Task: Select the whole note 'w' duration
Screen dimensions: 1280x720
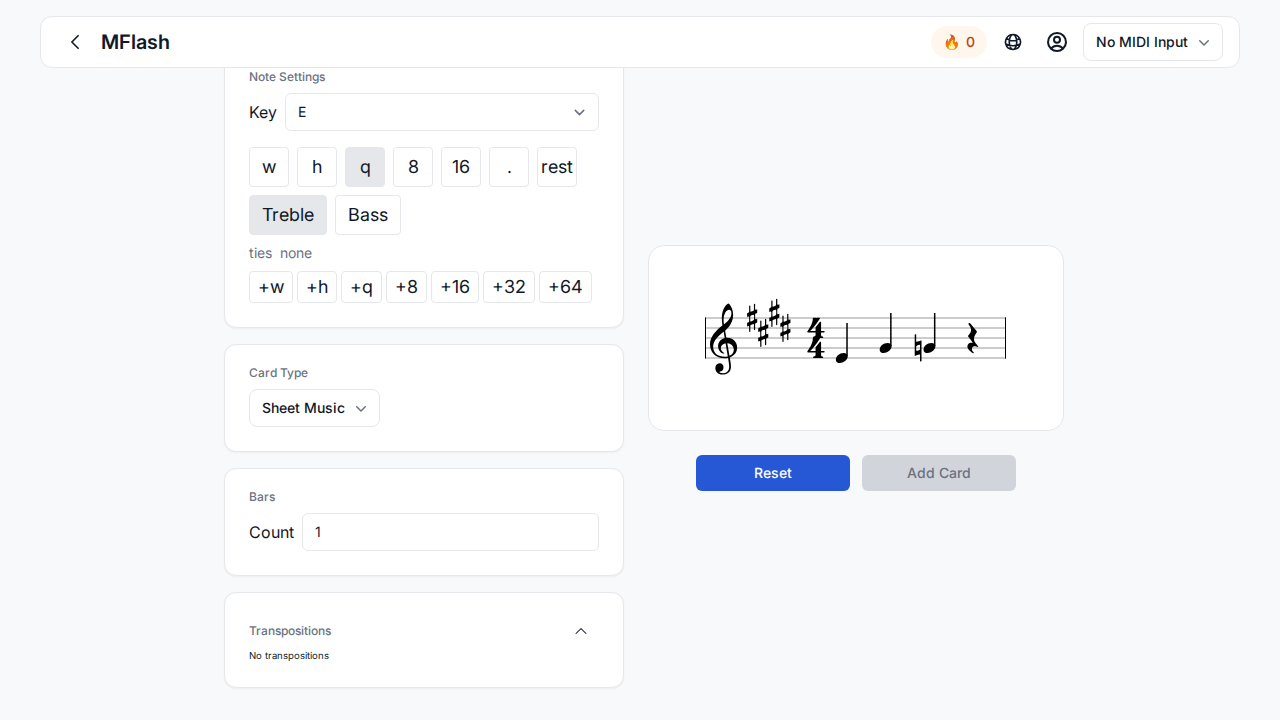Action: pyautogui.click(x=269, y=167)
